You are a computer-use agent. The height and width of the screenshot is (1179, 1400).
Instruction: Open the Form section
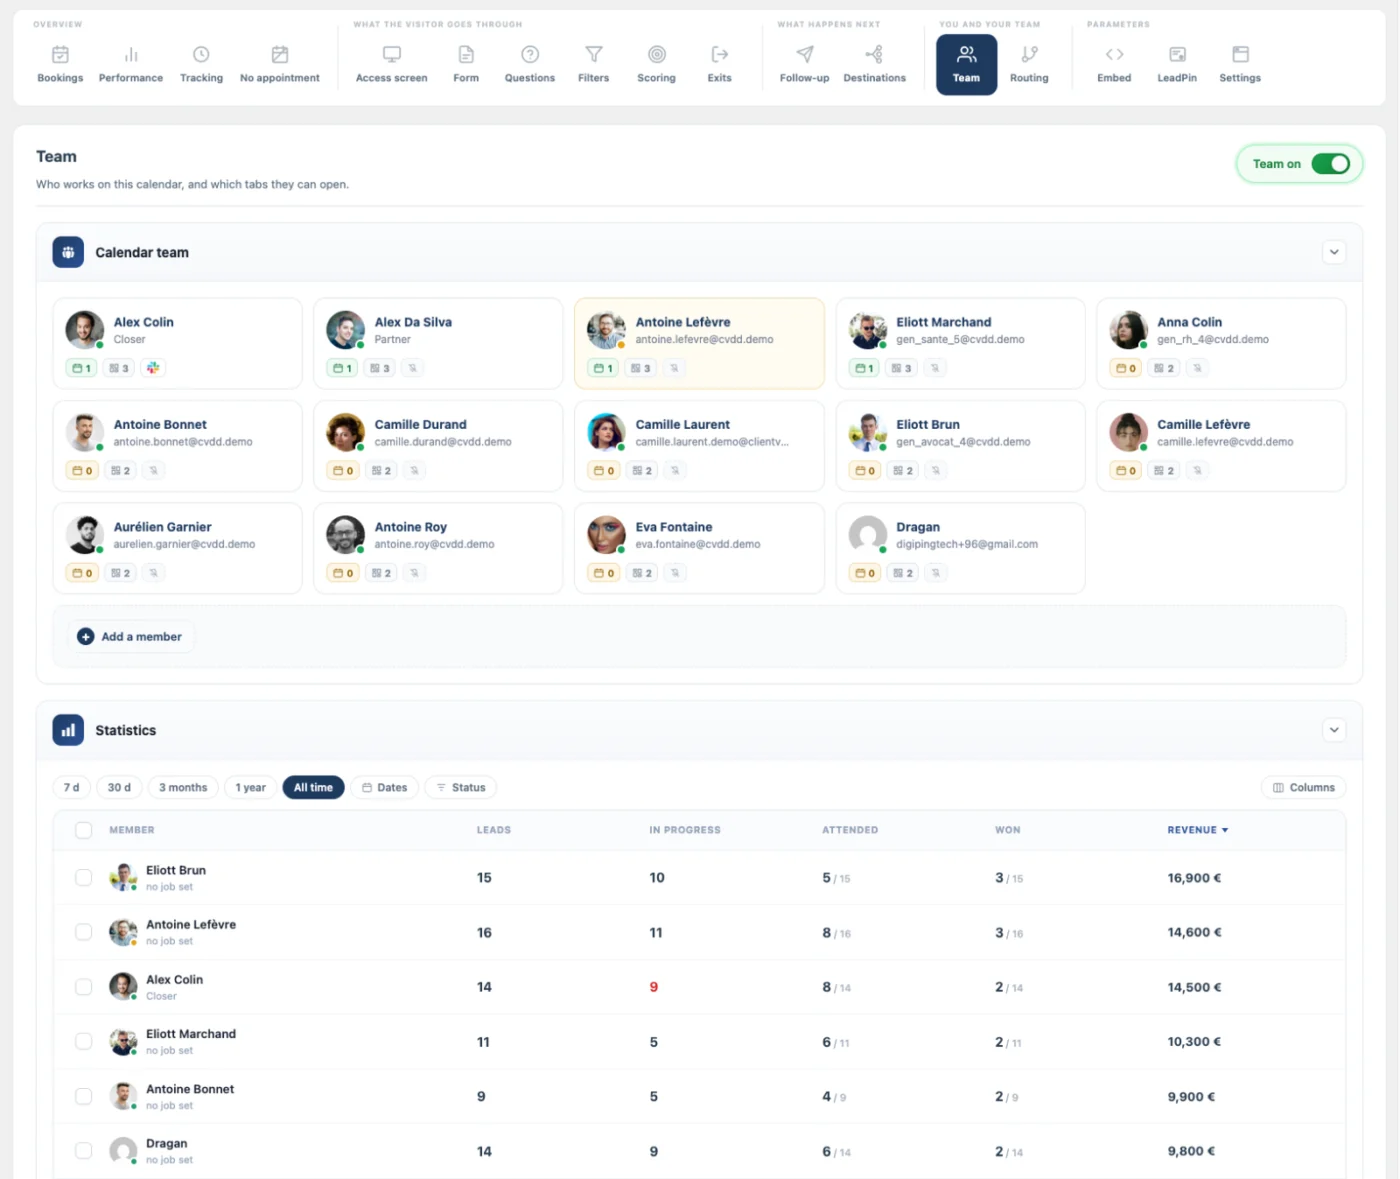(x=466, y=64)
